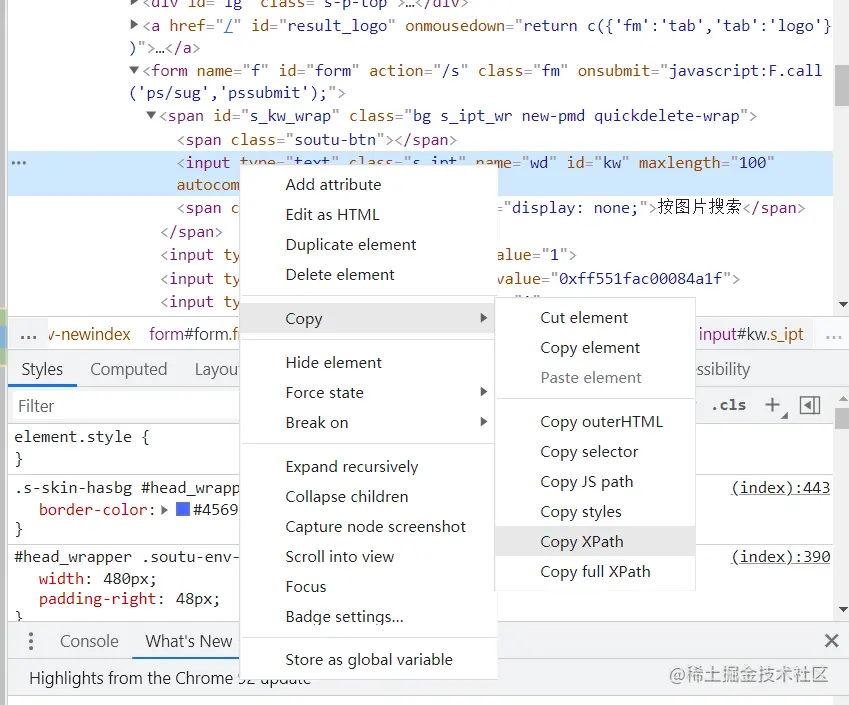Close the bottom drawer with X
Image resolution: width=849 pixels, height=705 pixels.
tap(831, 641)
